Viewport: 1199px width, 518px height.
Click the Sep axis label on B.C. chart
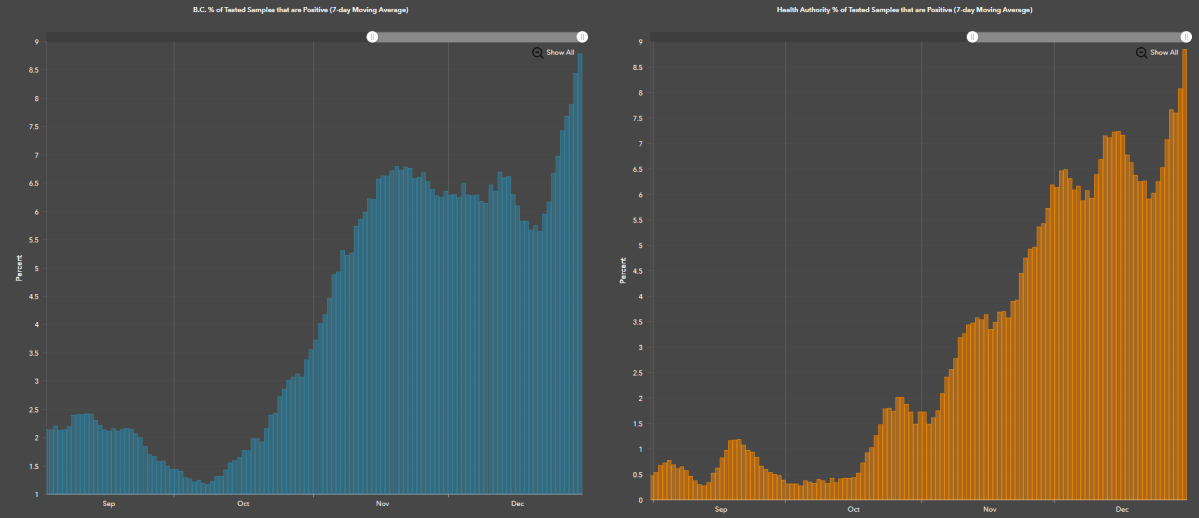(x=110, y=504)
